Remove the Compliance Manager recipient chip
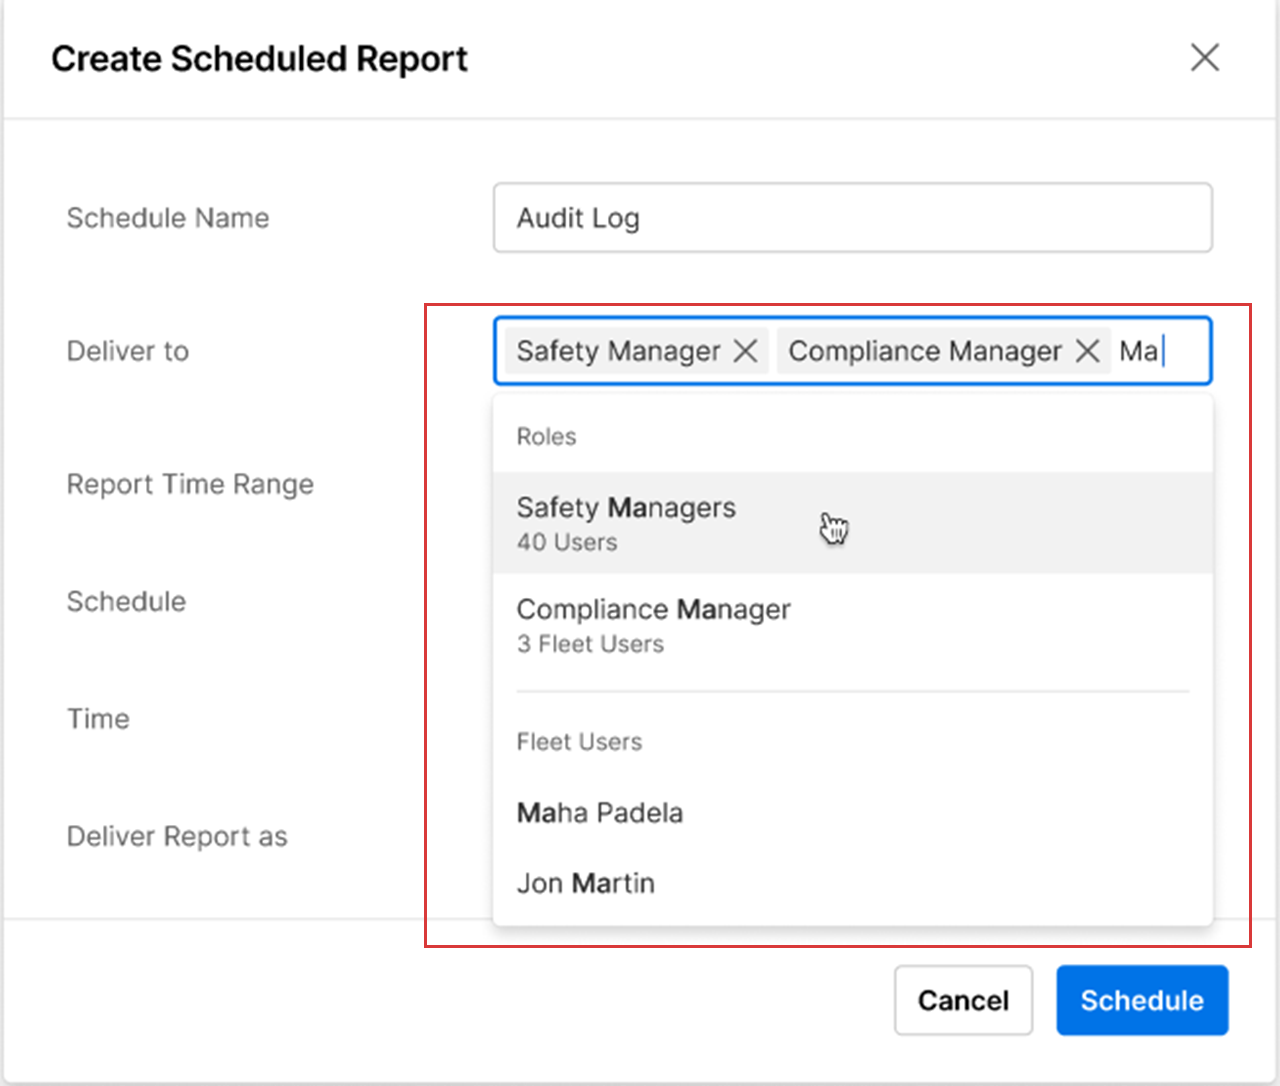This screenshot has height=1086, width=1280. coord(1087,351)
